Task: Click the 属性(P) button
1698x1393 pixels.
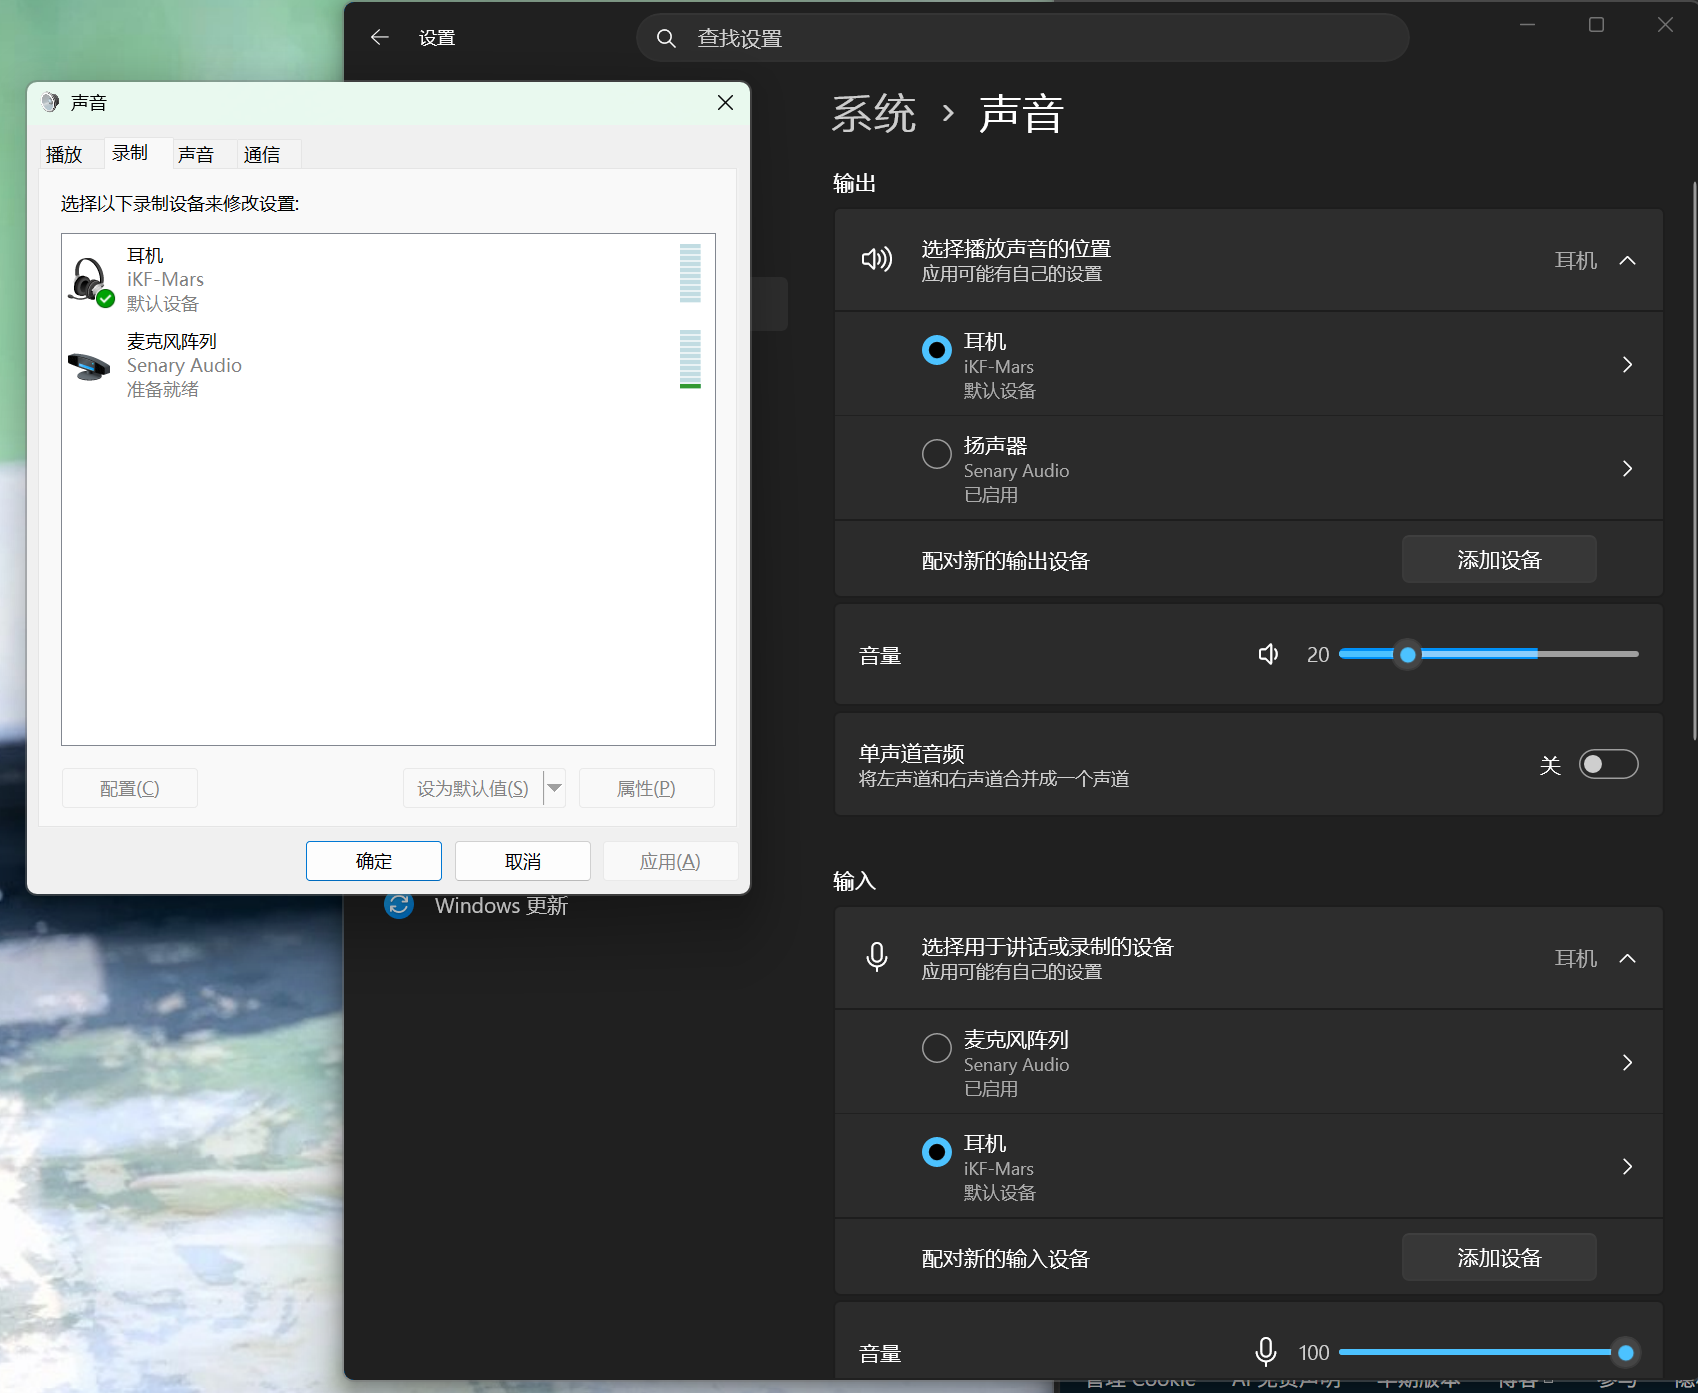Action: (646, 788)
